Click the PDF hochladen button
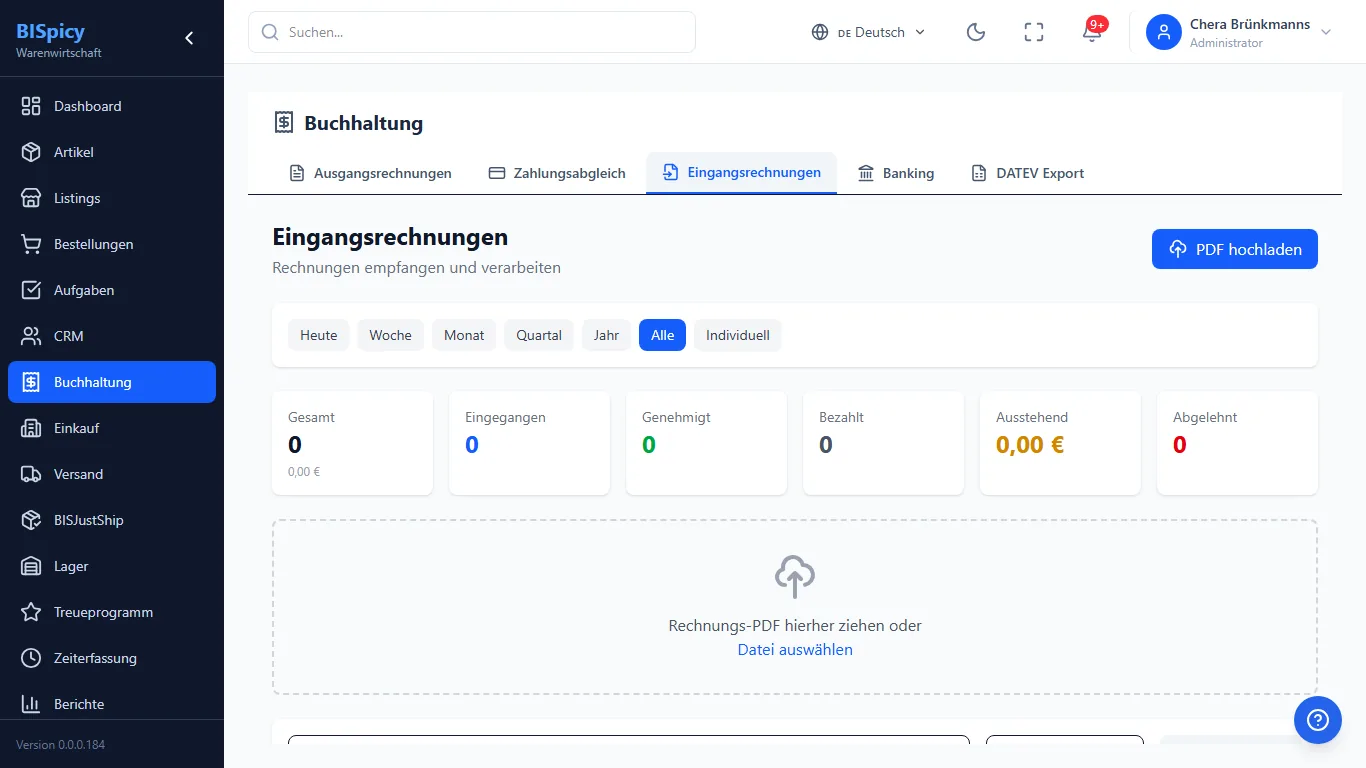The width and height of the screenshot is (1366, 768). point(1235,249)
